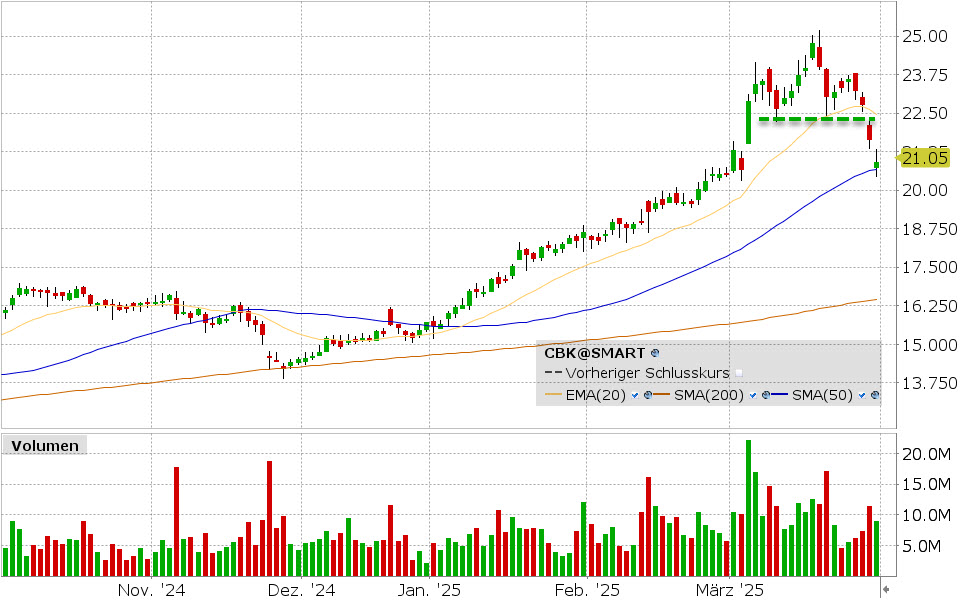The width and height of the screenshot is (960, 600).
Task: Click the 23.75 price axis label
Action: 925,75
